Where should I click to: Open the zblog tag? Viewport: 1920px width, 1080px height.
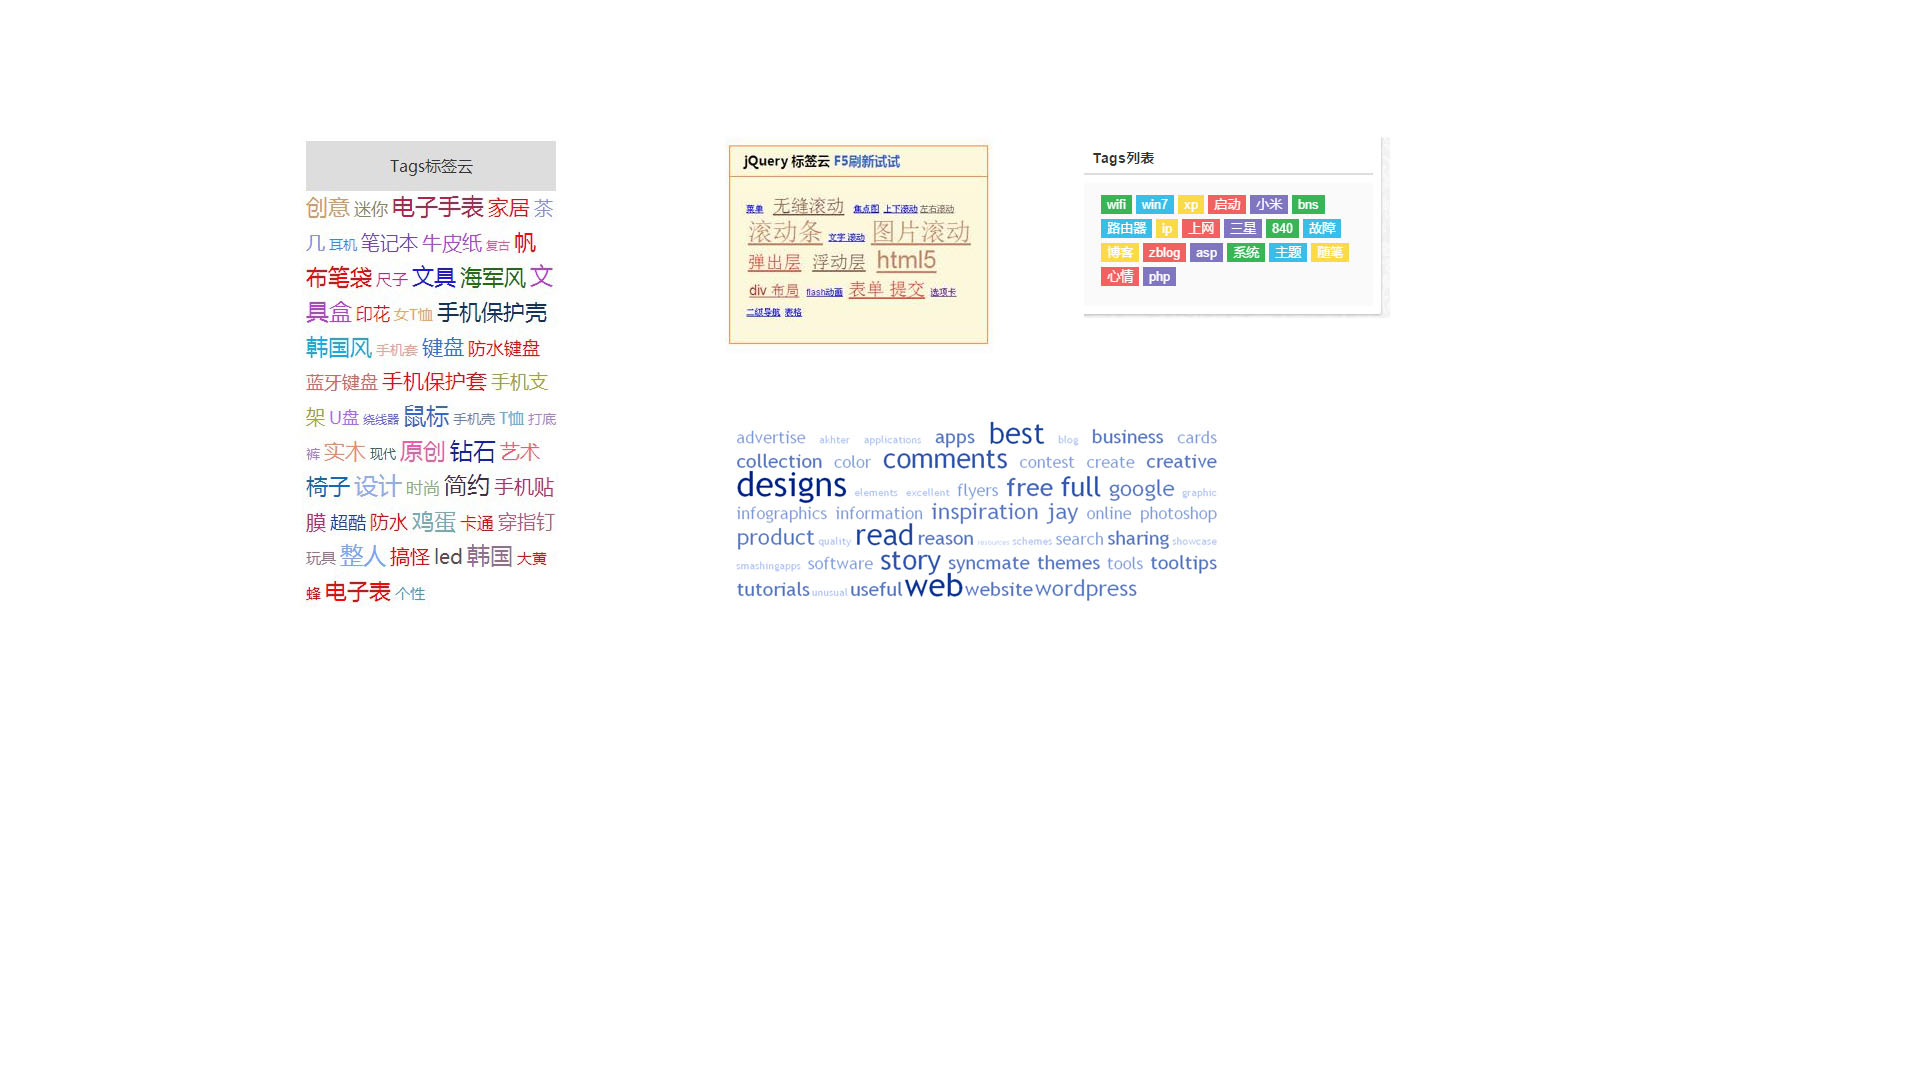(x=1164, y=253)
